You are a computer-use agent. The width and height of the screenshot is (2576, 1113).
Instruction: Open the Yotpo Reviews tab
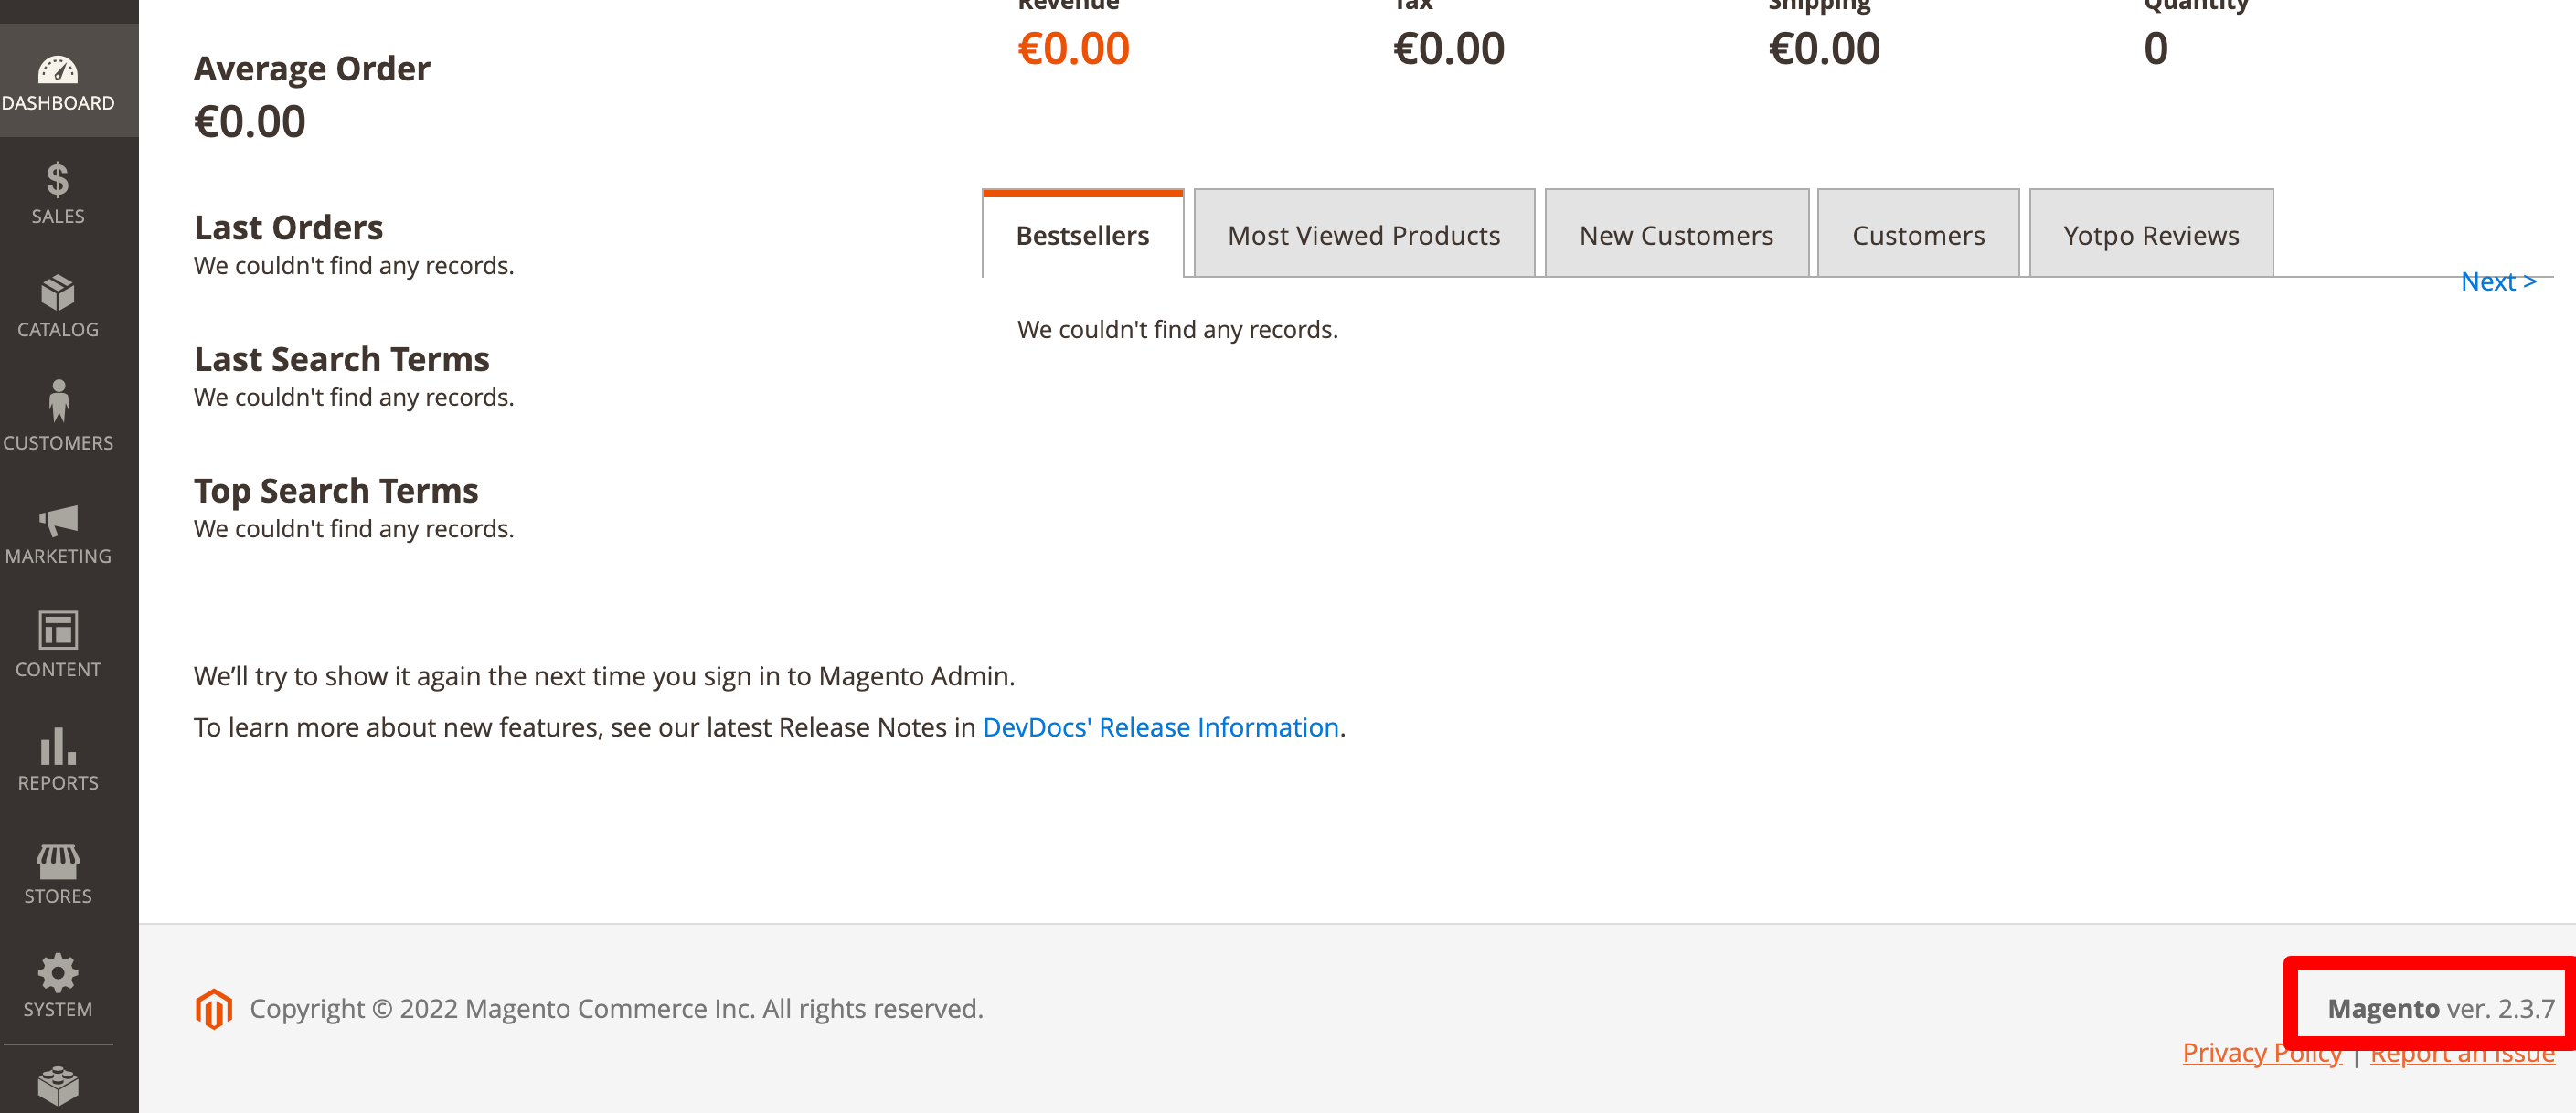tap(2150, 234)
